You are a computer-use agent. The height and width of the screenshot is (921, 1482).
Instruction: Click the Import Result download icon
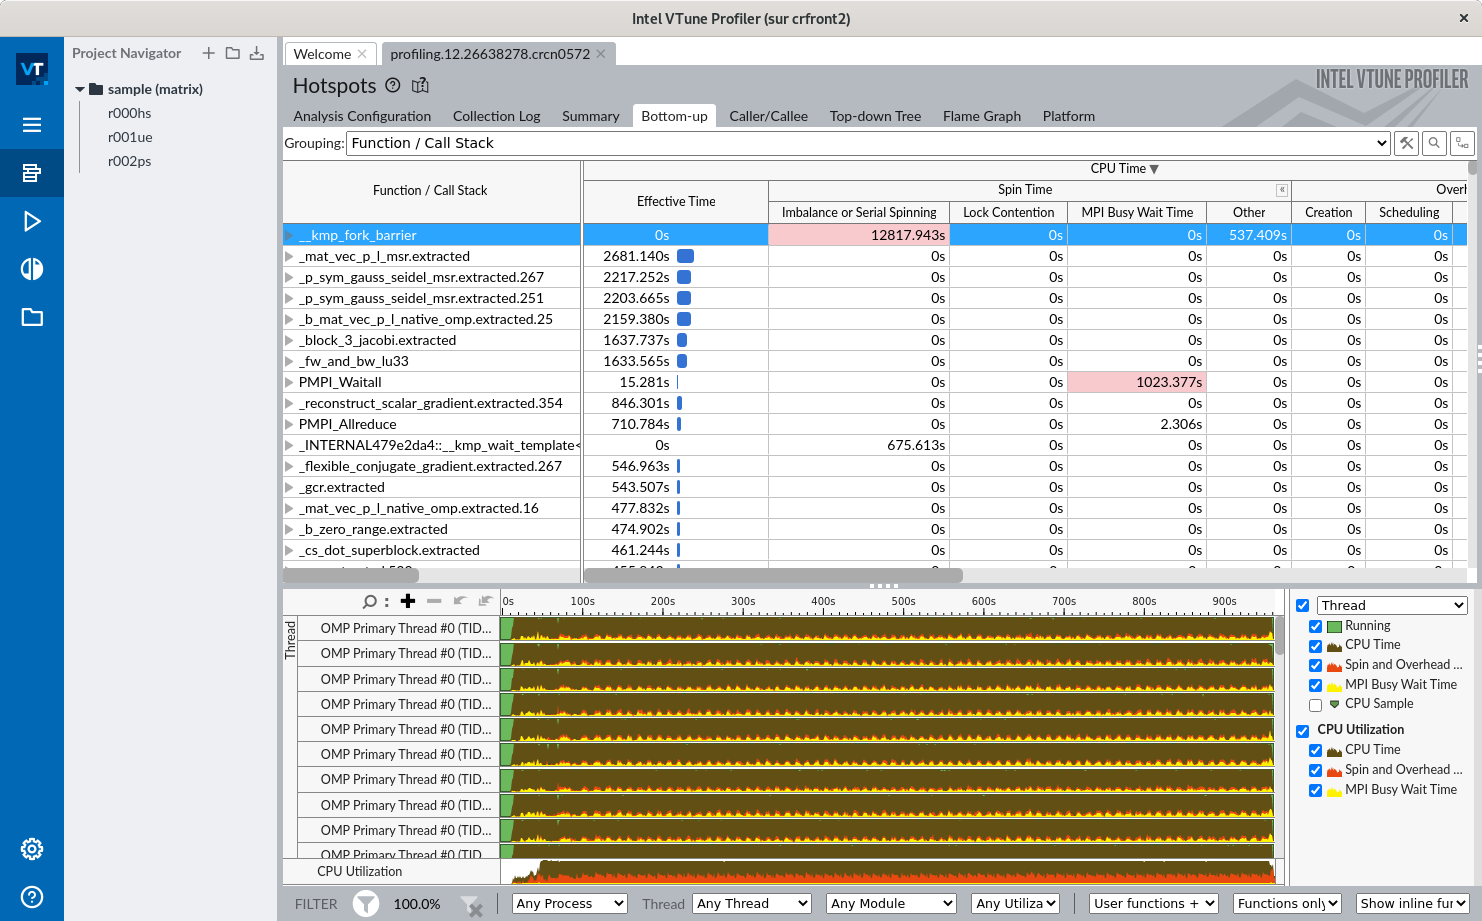coord(257,53)
